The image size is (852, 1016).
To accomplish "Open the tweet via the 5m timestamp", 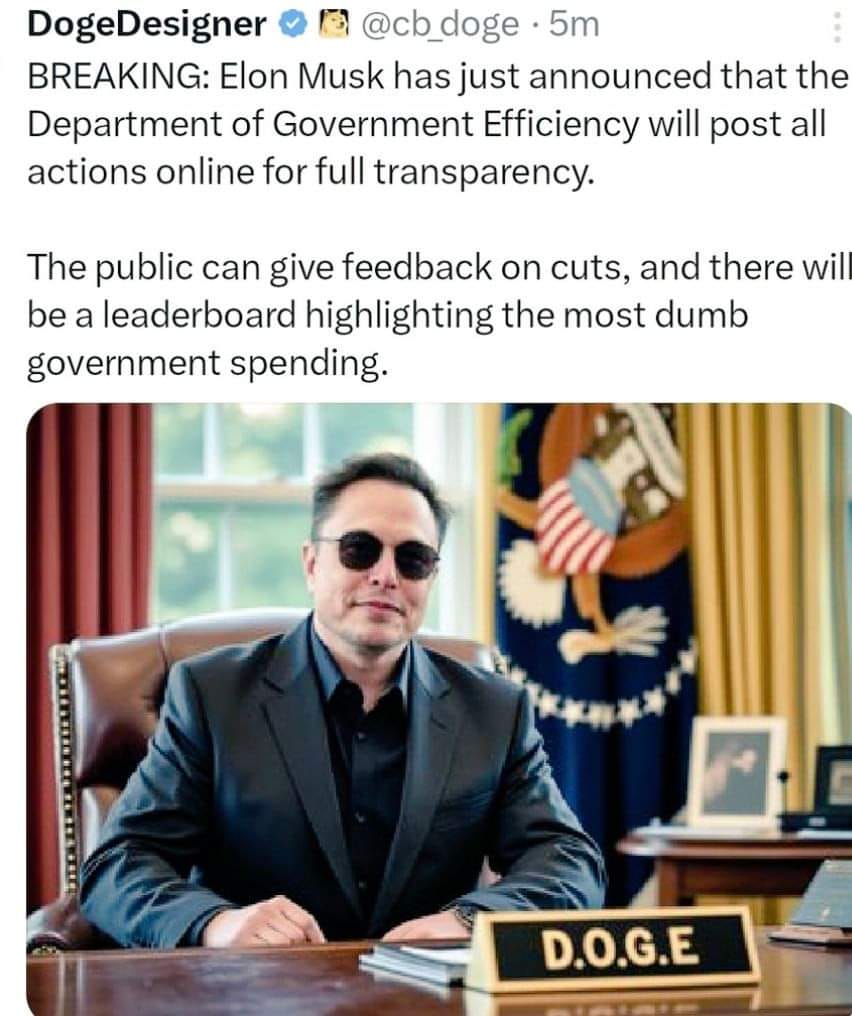I will click(574, 25).
